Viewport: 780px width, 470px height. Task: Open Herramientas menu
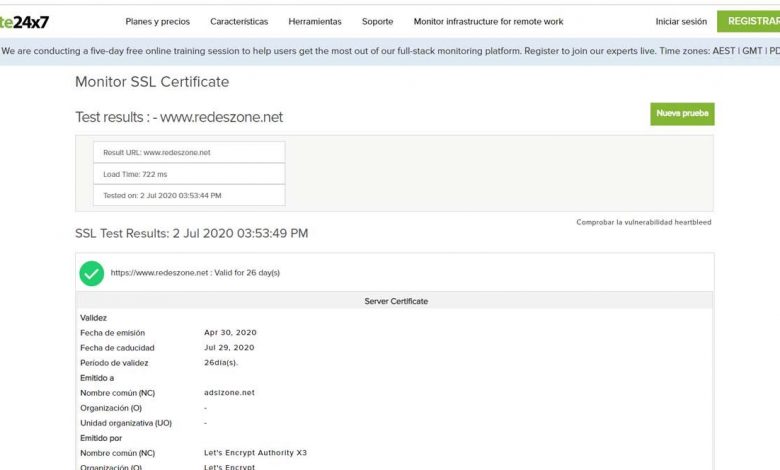(x=315, y=22)
